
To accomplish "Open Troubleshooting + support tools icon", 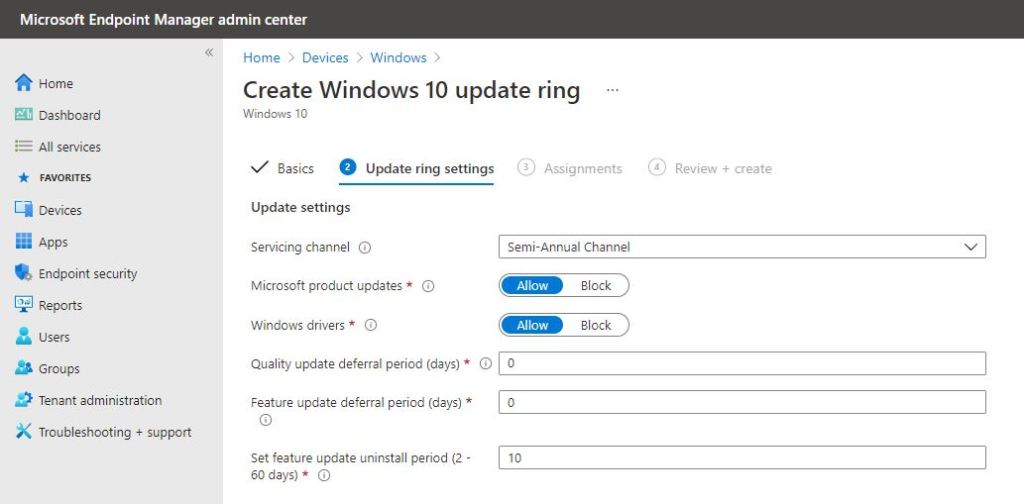I will point(24,432).
